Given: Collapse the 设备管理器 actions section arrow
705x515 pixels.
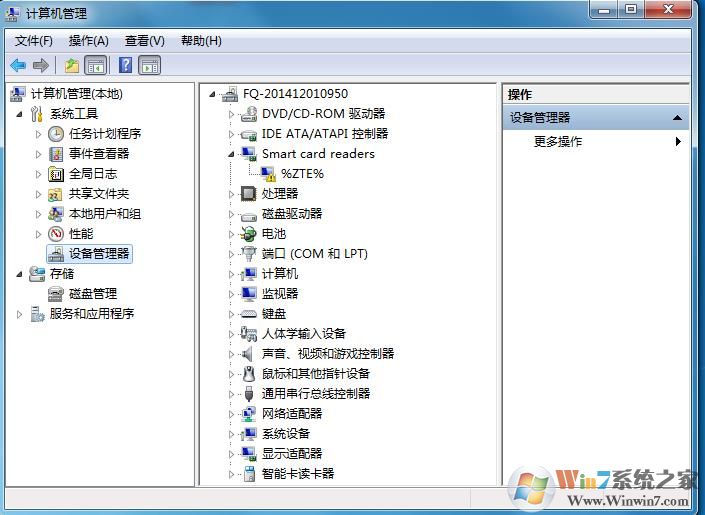Looking at the screenshot, I should point(677,118).
